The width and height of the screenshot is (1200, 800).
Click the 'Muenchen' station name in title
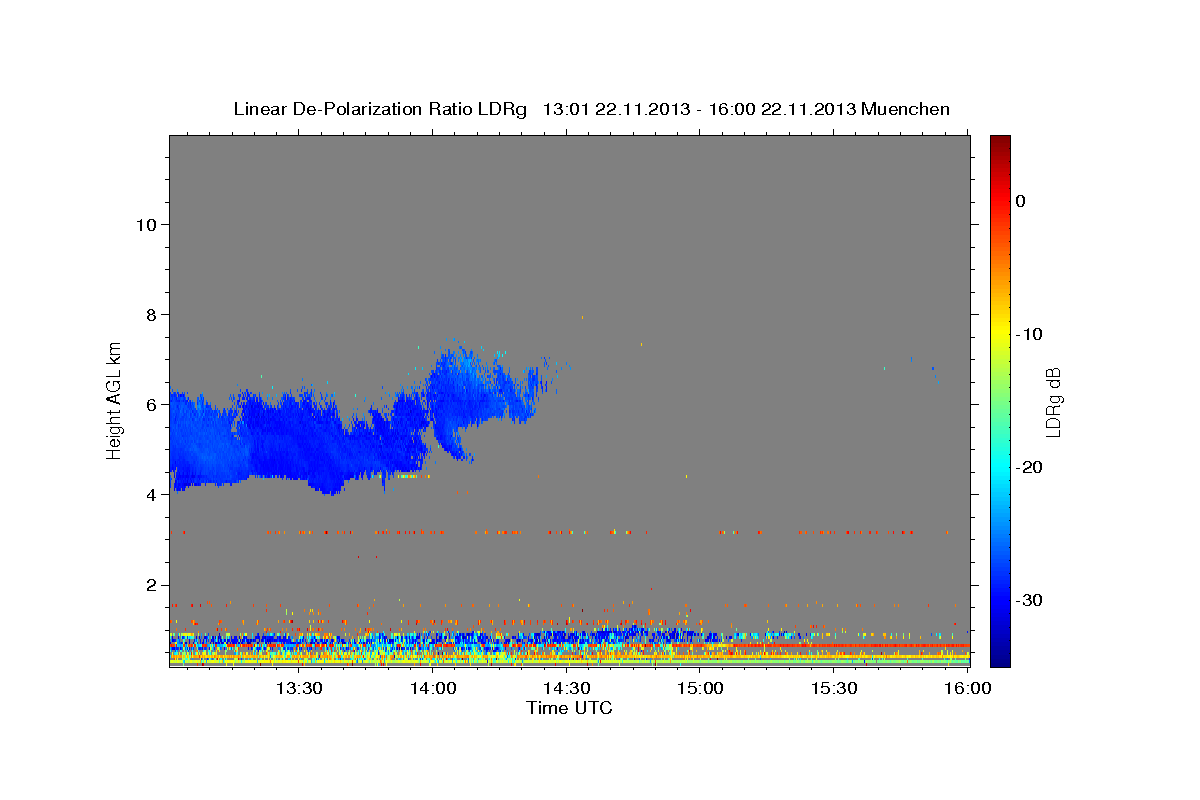click(906, 109)
